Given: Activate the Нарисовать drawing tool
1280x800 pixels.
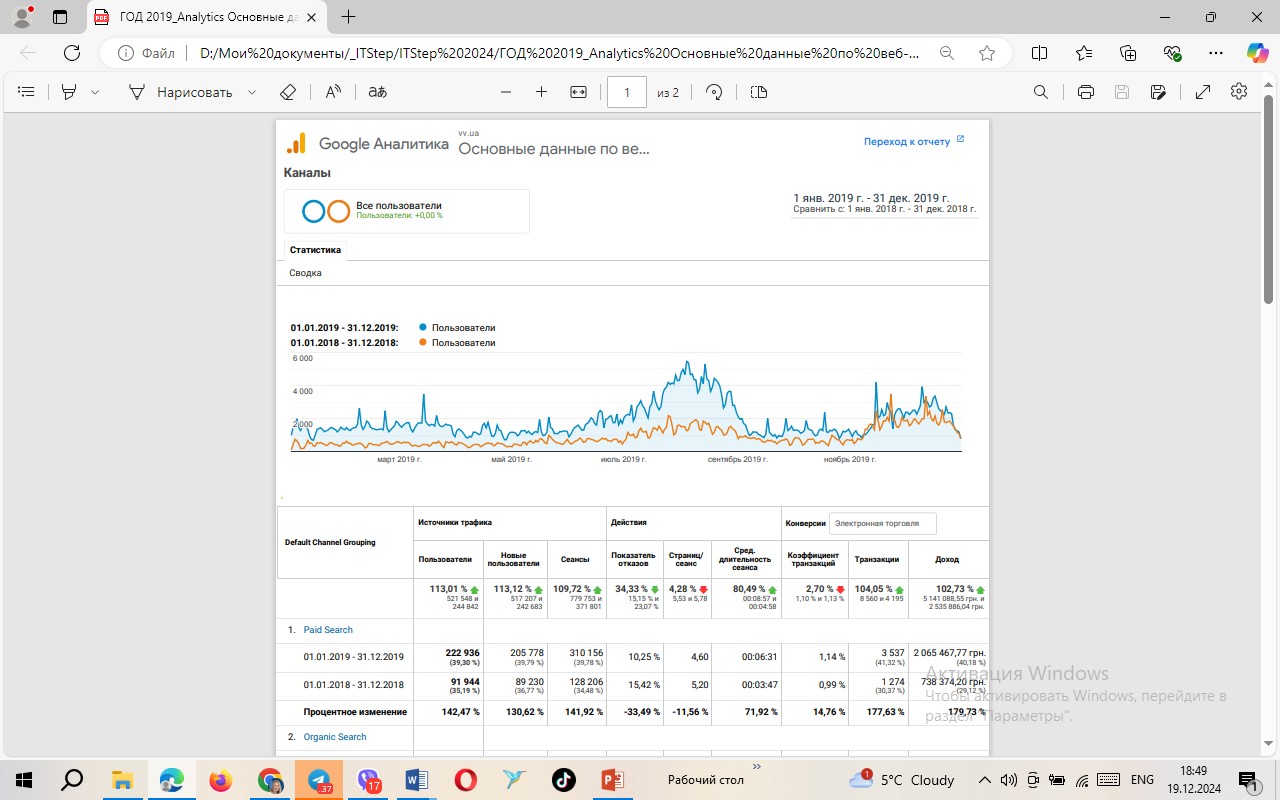Looking at the screenshot, I should 181,92.
